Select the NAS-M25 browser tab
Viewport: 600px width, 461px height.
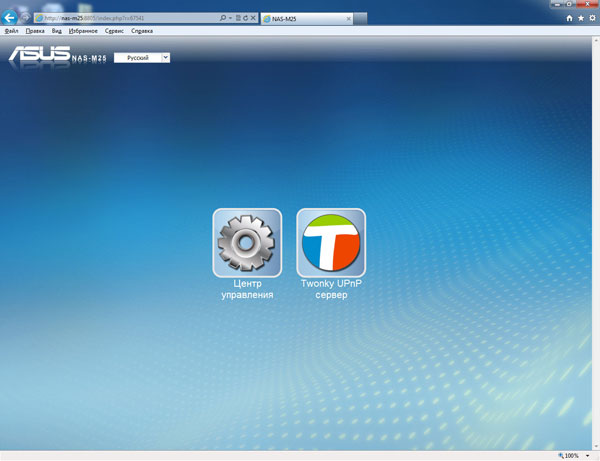[307, 18]
